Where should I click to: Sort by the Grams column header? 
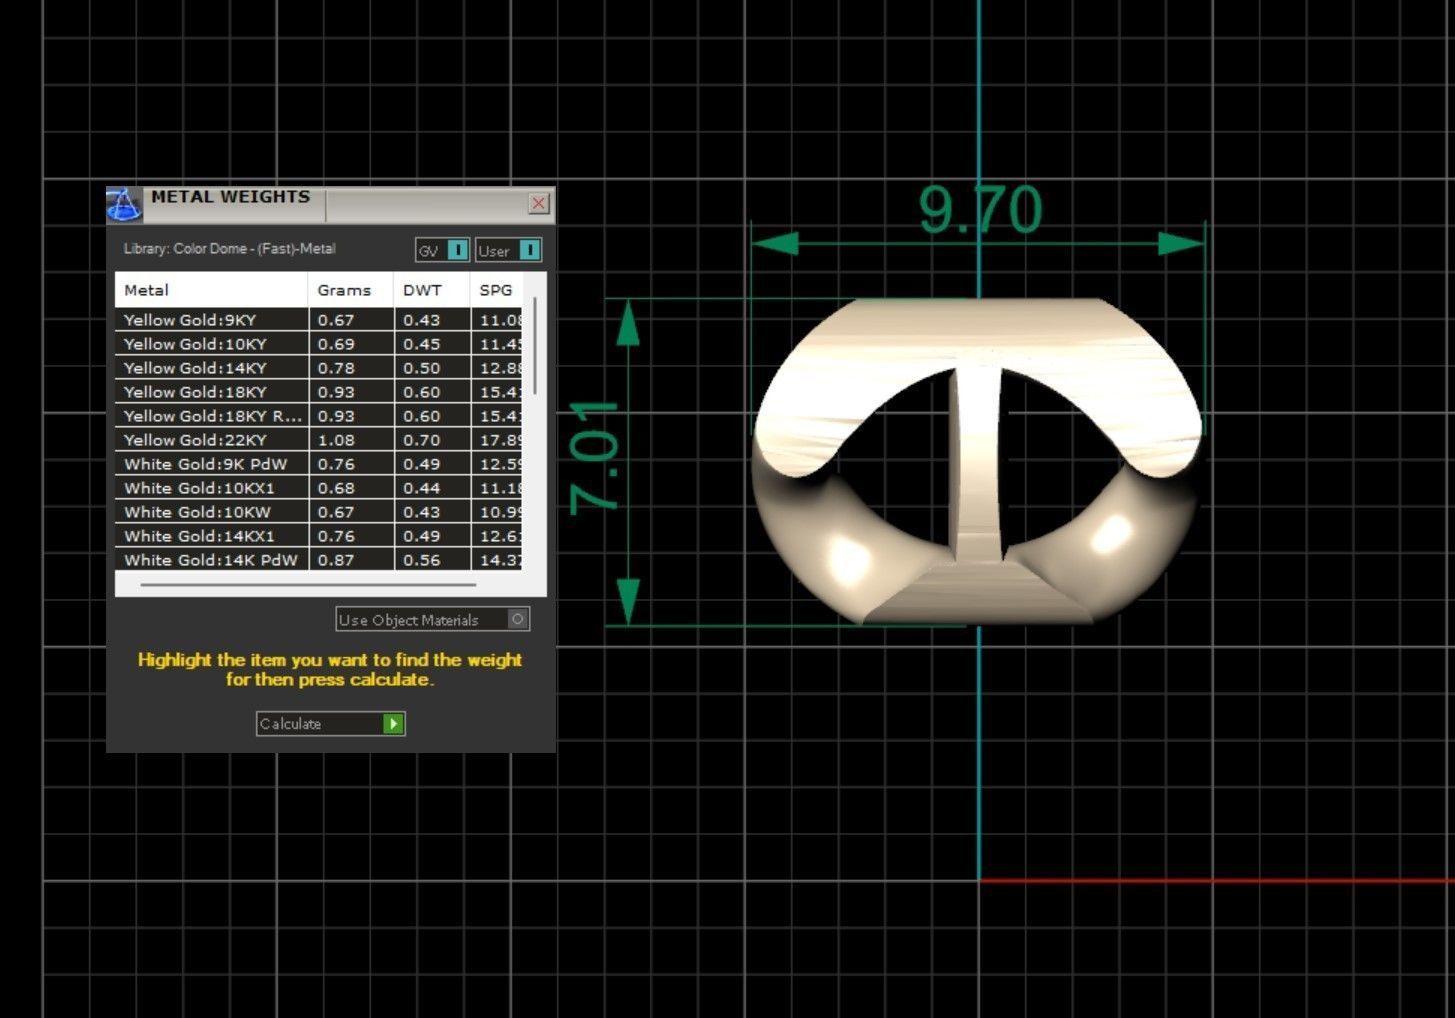(350, 290)
